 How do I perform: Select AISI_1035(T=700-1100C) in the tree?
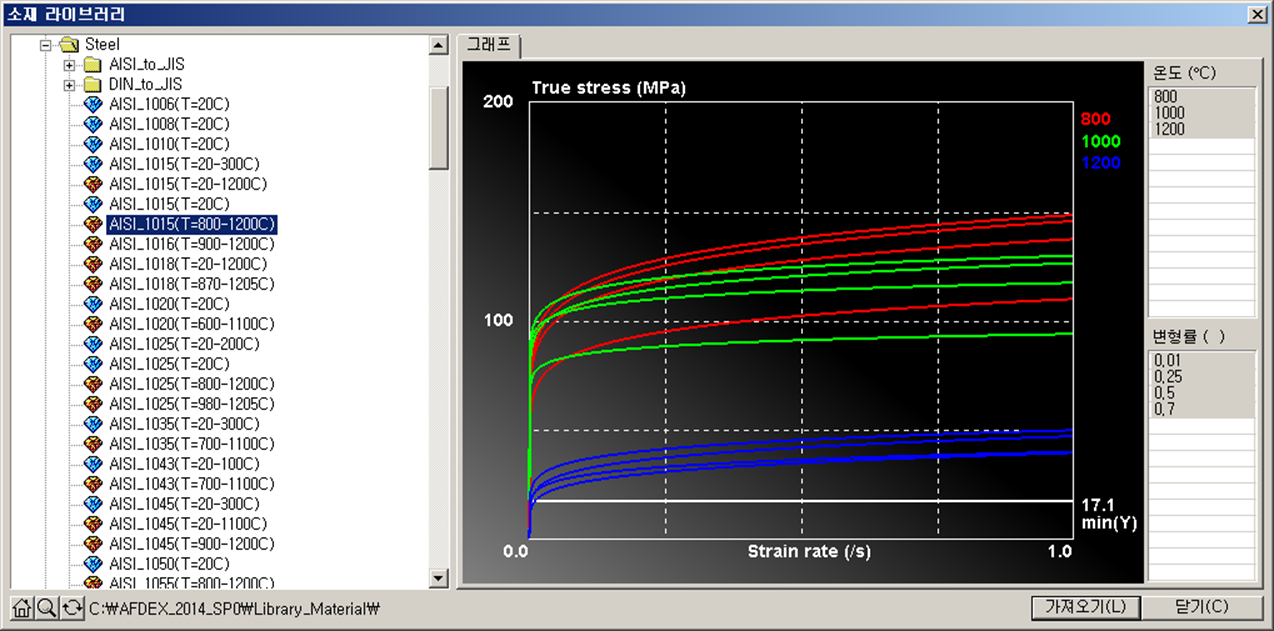[191, 444]
